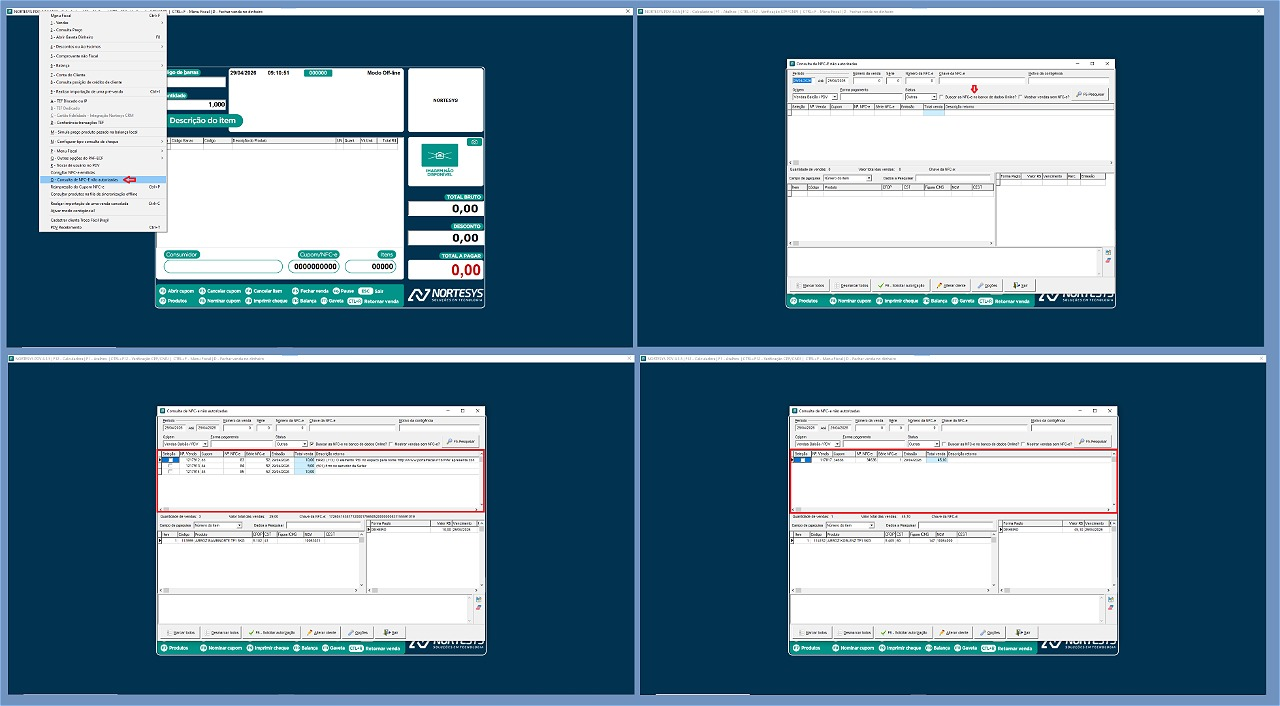Open 'P - Menu Fiscal' submenu
1280x706 pixels.
point(102,150)
